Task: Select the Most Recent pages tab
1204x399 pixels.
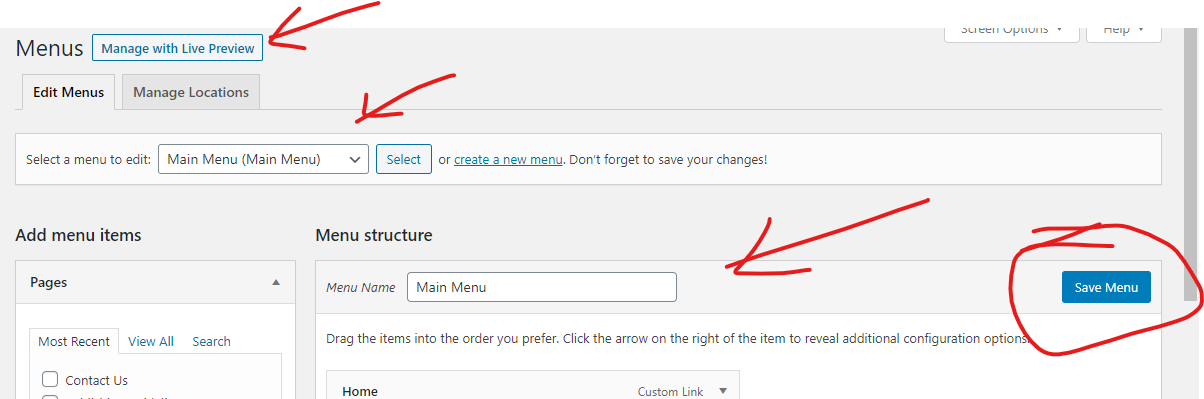Action: 74,341
